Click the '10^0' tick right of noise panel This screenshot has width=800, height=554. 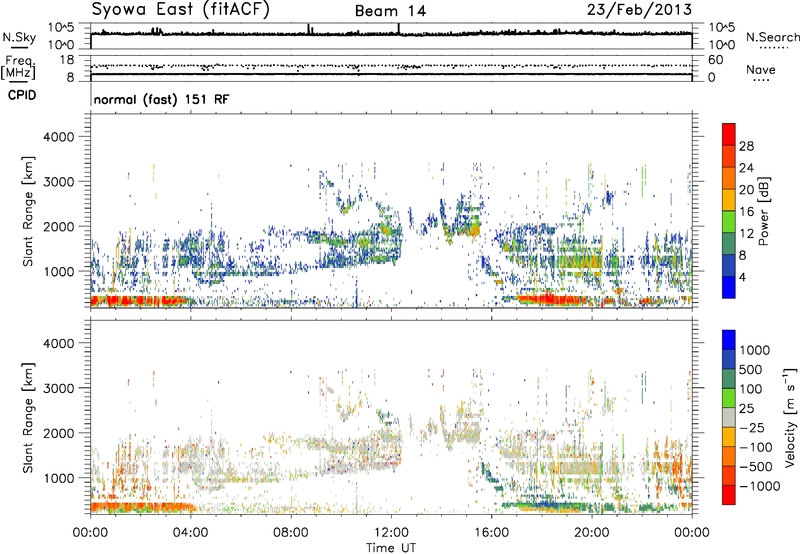[x=721, y=45]
